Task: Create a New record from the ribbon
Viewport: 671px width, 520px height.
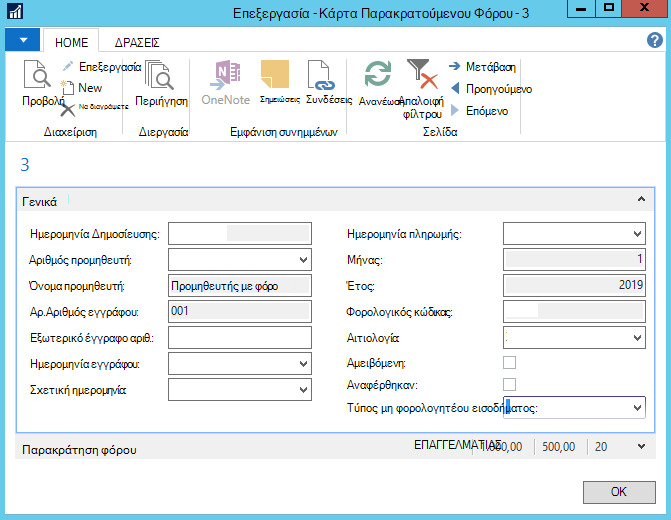Action: [81, 88]
